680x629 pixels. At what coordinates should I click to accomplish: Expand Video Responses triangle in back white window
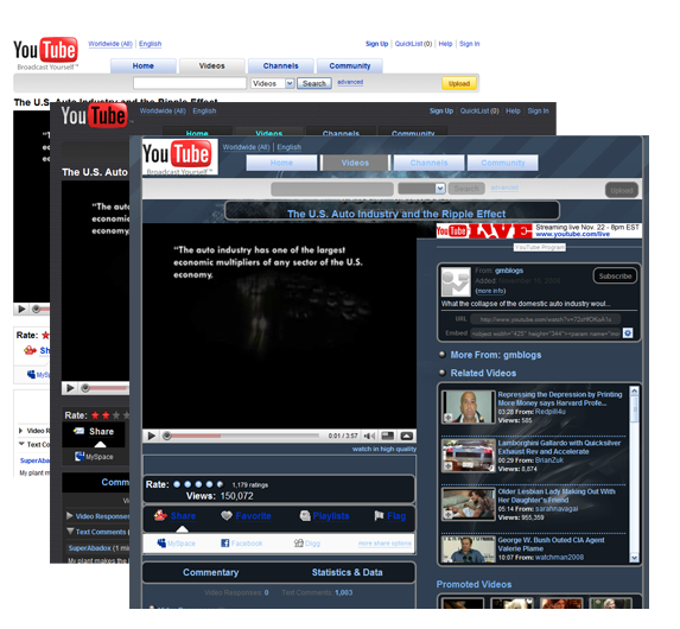(x=20, y=430)
